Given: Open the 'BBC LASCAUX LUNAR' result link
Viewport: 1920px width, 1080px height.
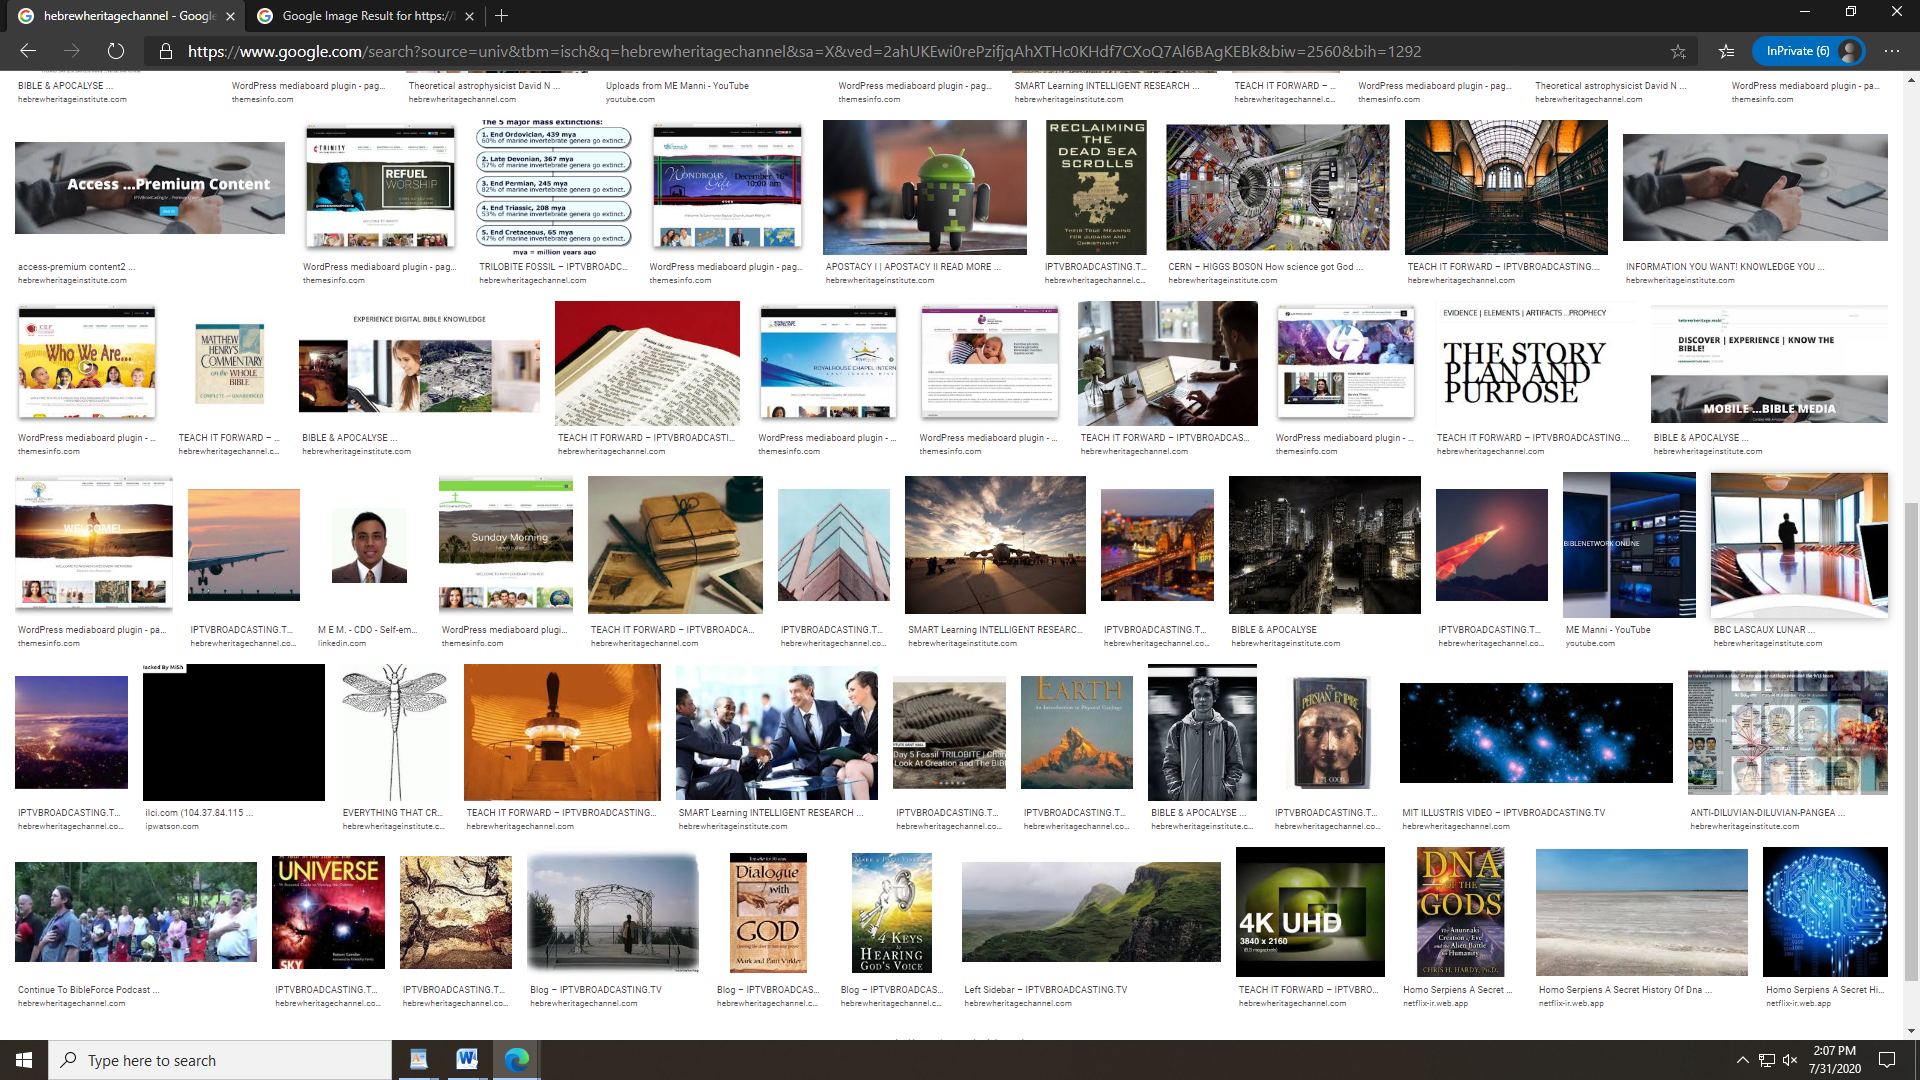Looking at the screenshot, I should tap(1763, 630).
